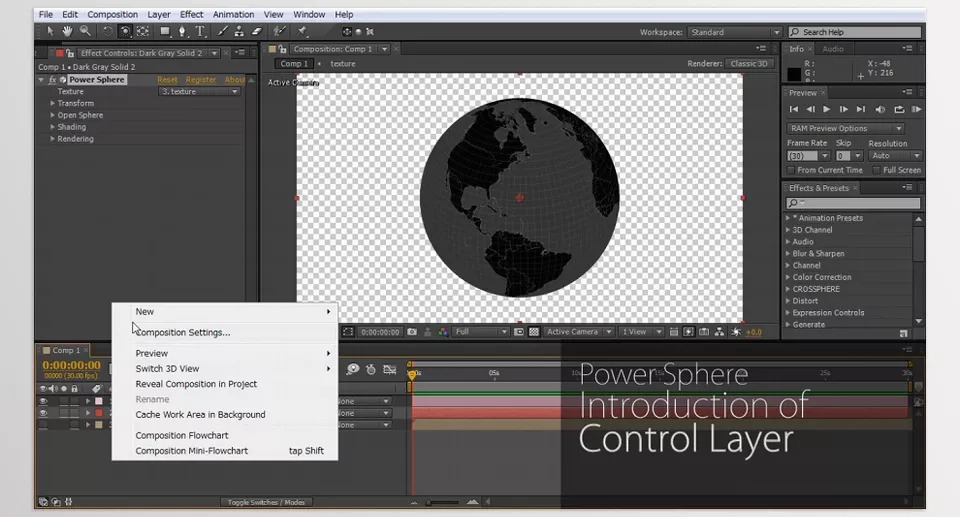
Task: Select the Clone Stamp tool
Action: tap(239, 31)
